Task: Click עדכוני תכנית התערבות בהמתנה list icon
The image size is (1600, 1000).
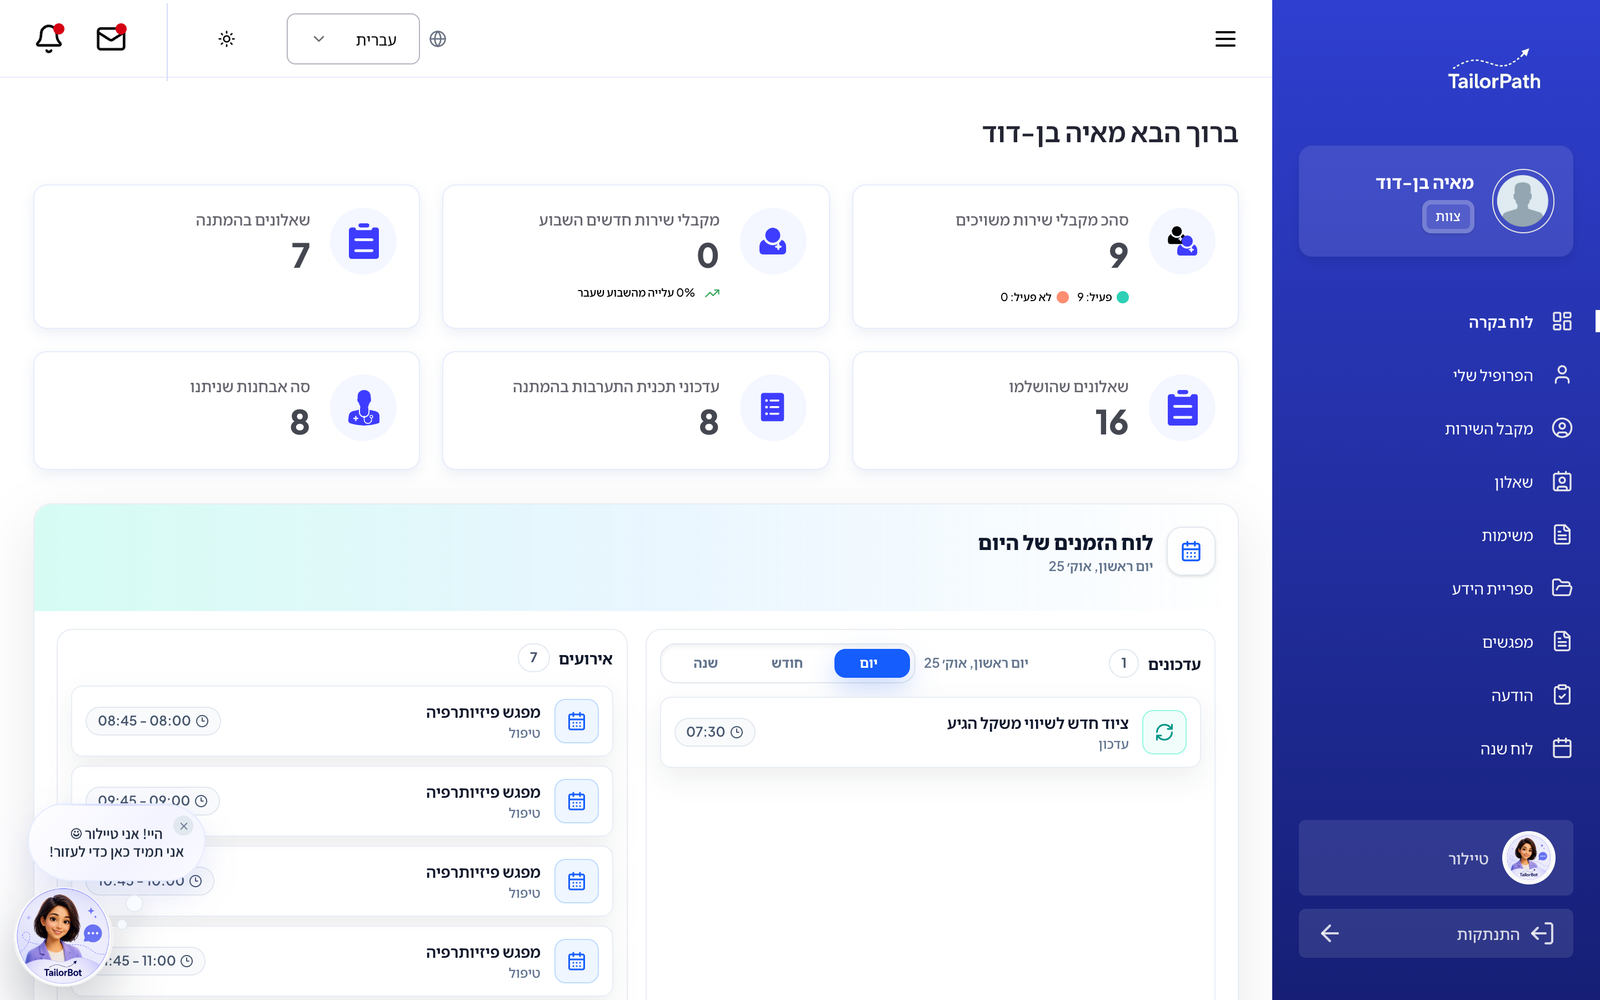Action: pyautogui.click(x=773, y=408)
